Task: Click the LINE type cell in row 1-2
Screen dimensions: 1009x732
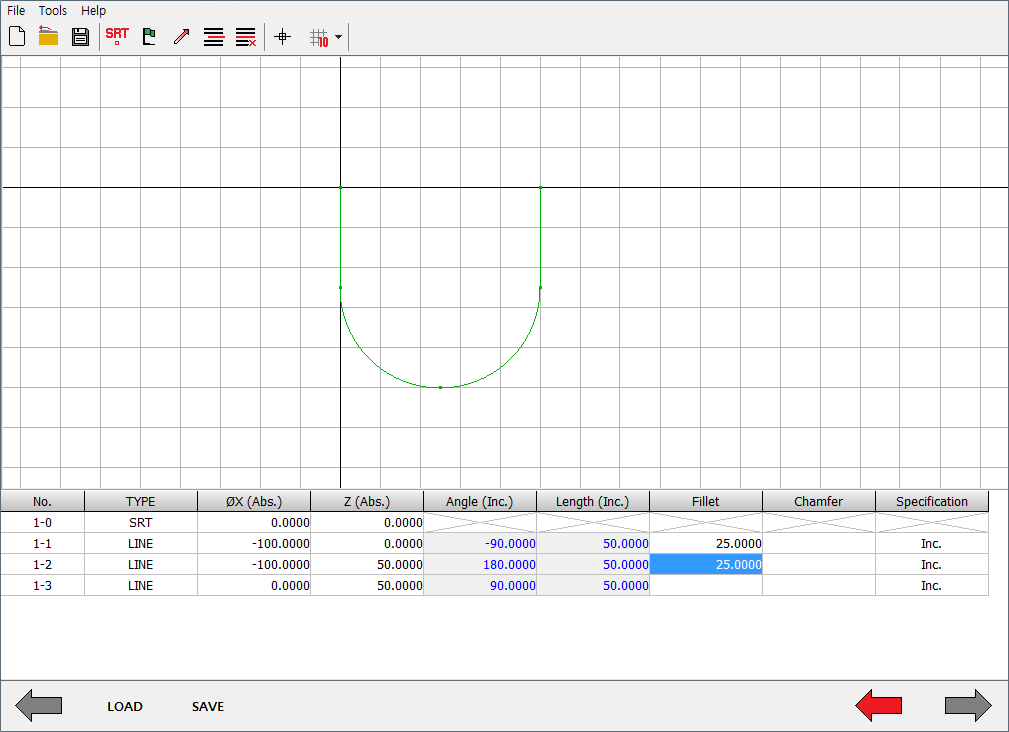Action: click(x=141, y=565)
